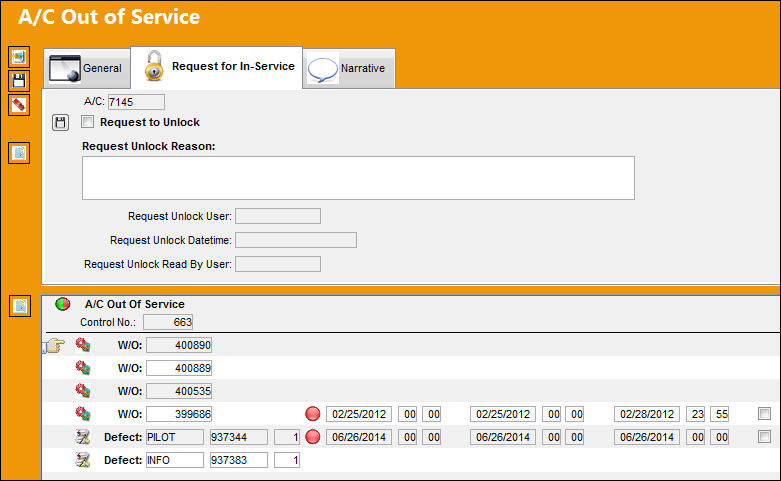The width and height of the screenshot is (781, 481).
Task: Click the W/O field 400890
Action: pyautogui.click(x=179, y=345)
